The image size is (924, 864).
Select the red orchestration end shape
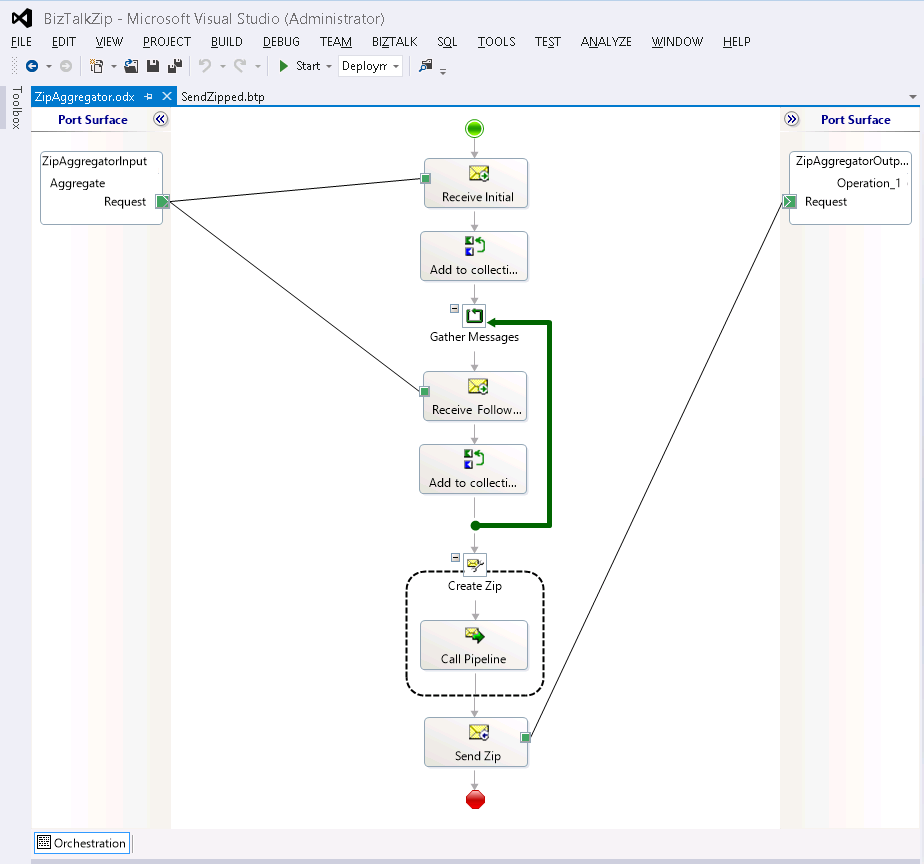click(475, 800)
